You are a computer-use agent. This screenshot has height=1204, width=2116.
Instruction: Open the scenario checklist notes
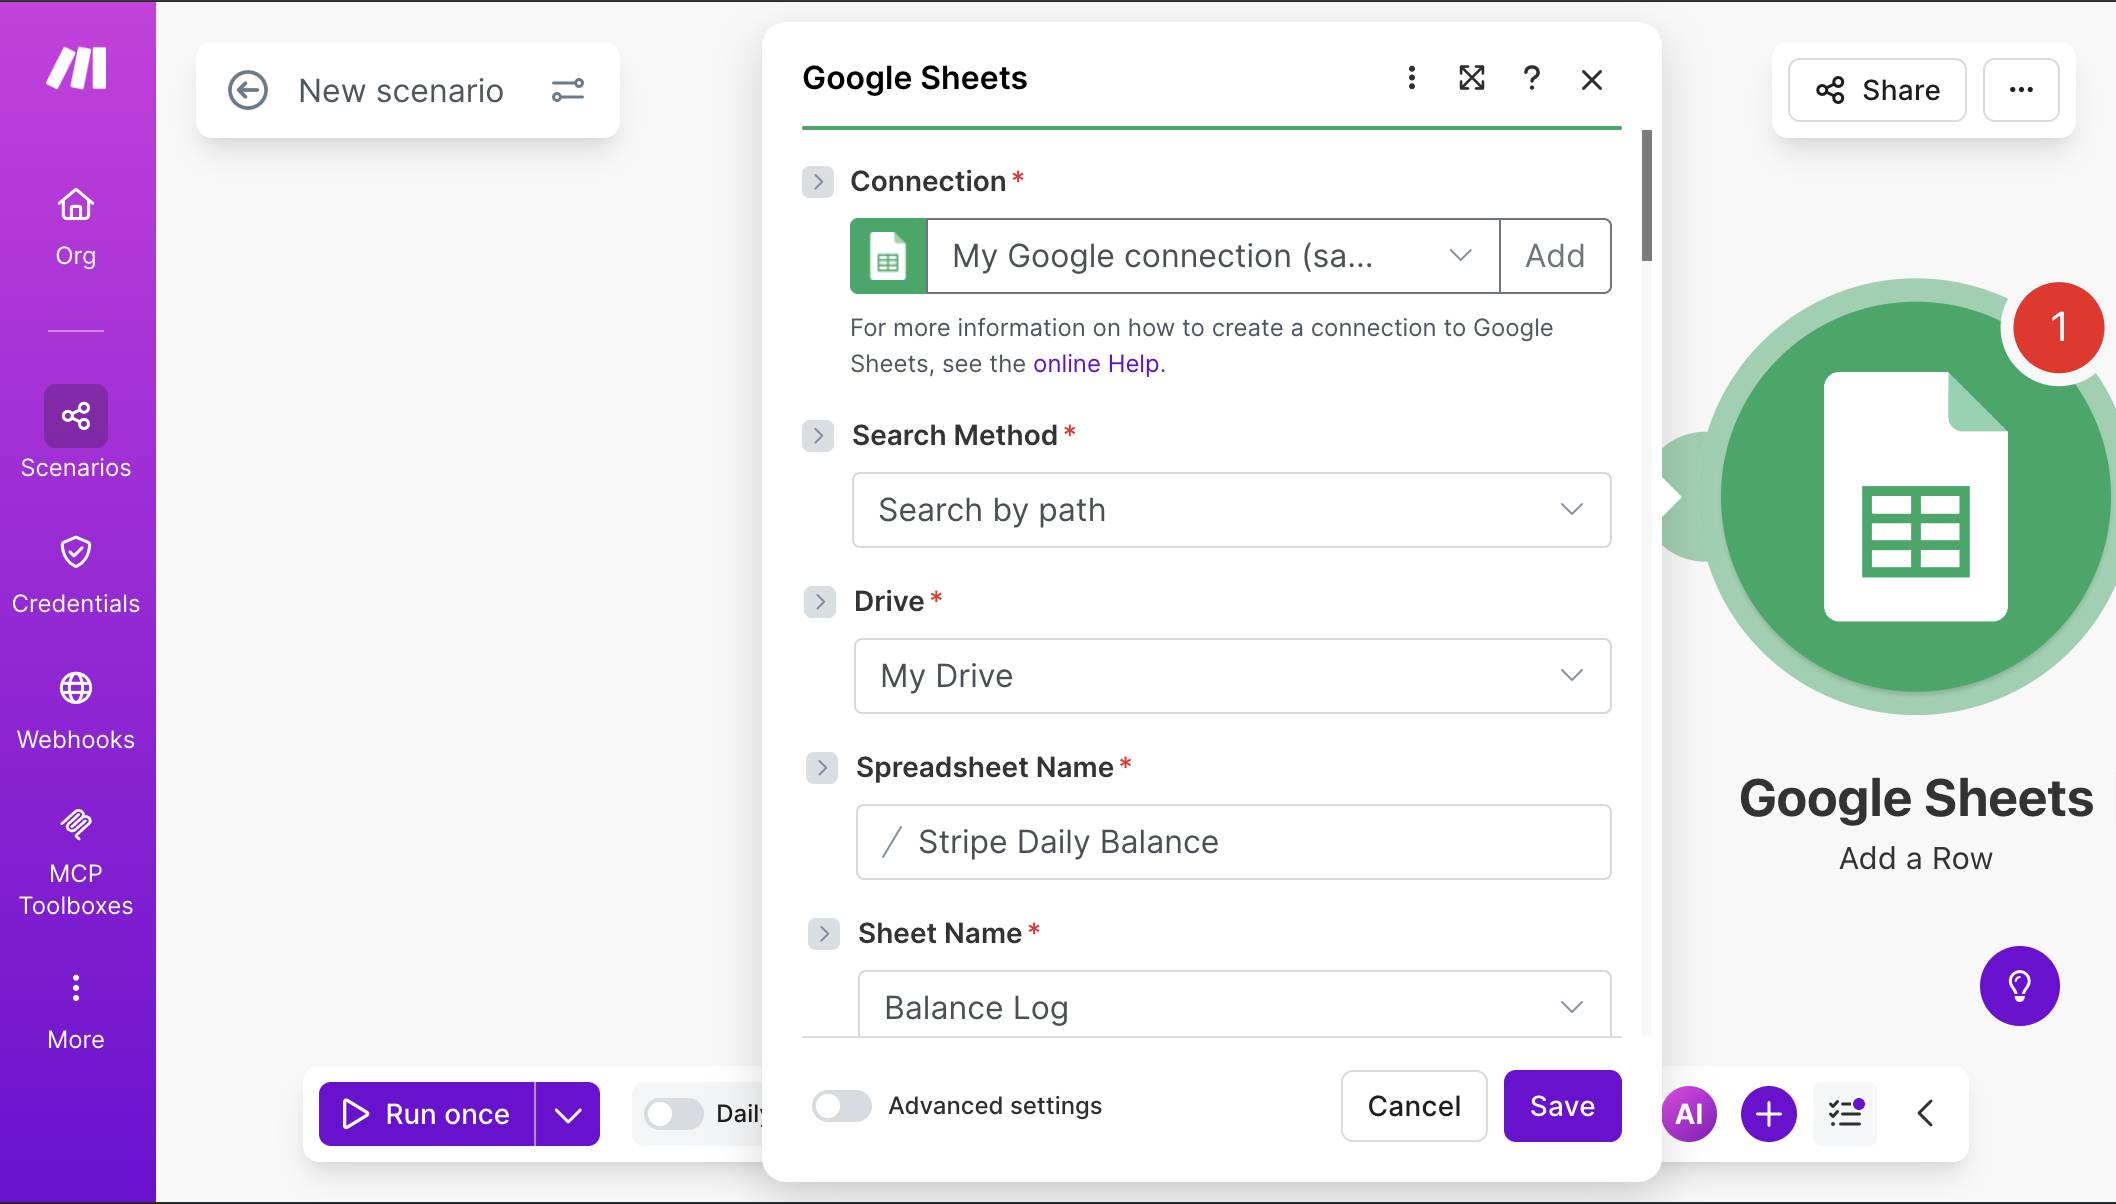click(x=1845, y=1113)
